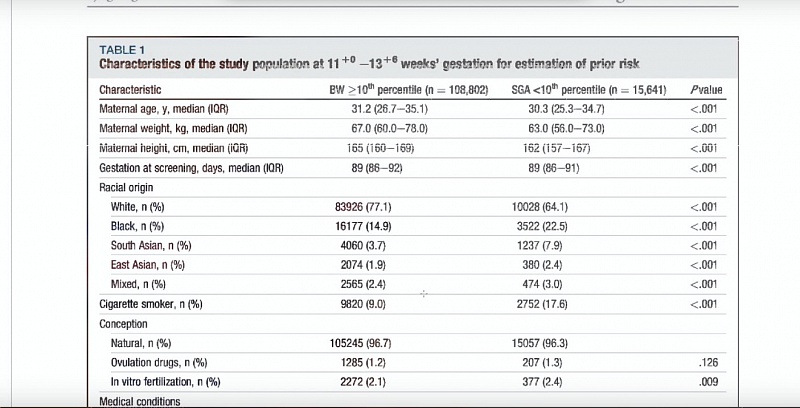
Task: Click the Maternal age row label
Action: click(x=164, y=109)
